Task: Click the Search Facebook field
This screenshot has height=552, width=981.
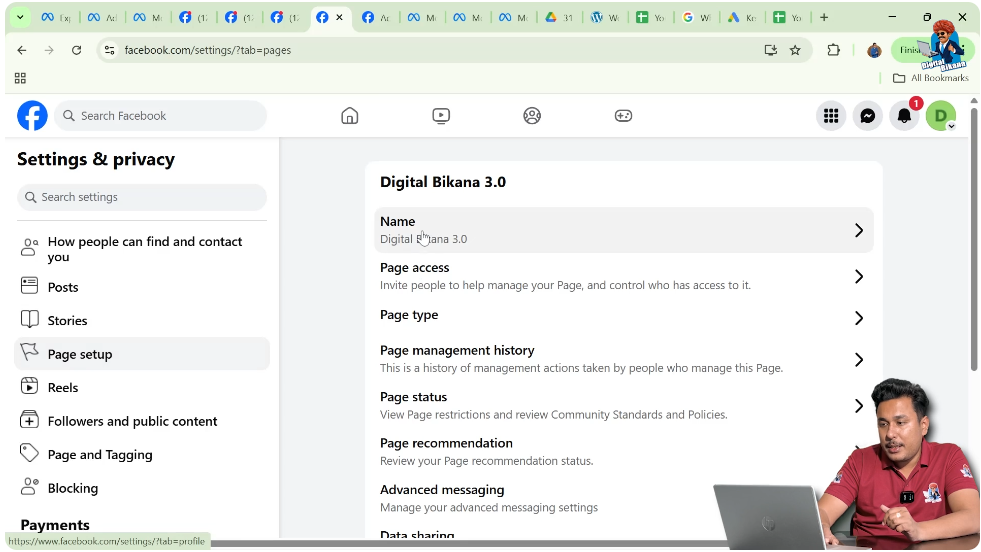Action: [x=161, y=116]
